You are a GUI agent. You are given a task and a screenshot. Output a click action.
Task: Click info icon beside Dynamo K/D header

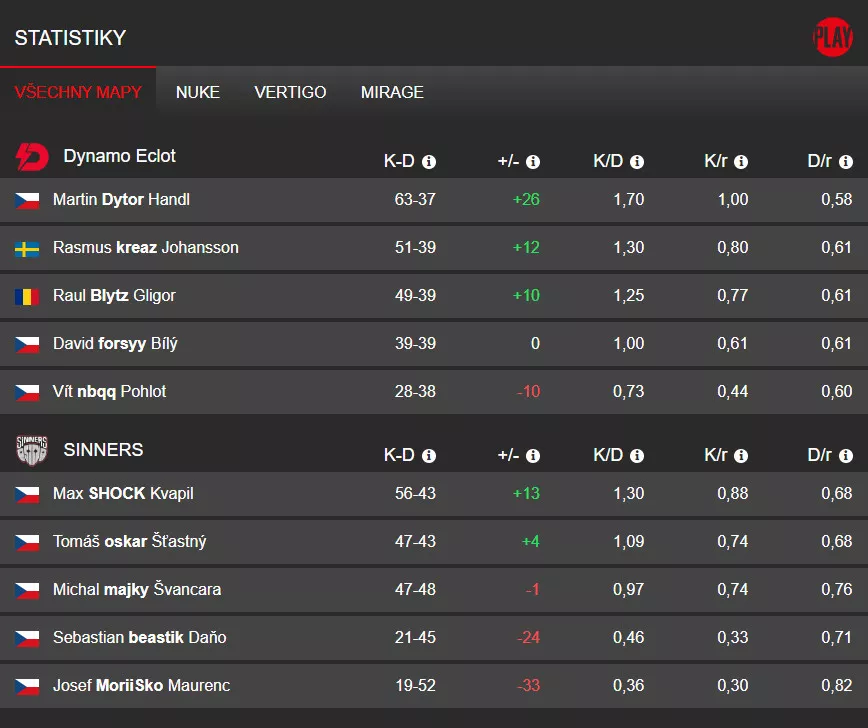pyautogui.click(x=637, y=162)
